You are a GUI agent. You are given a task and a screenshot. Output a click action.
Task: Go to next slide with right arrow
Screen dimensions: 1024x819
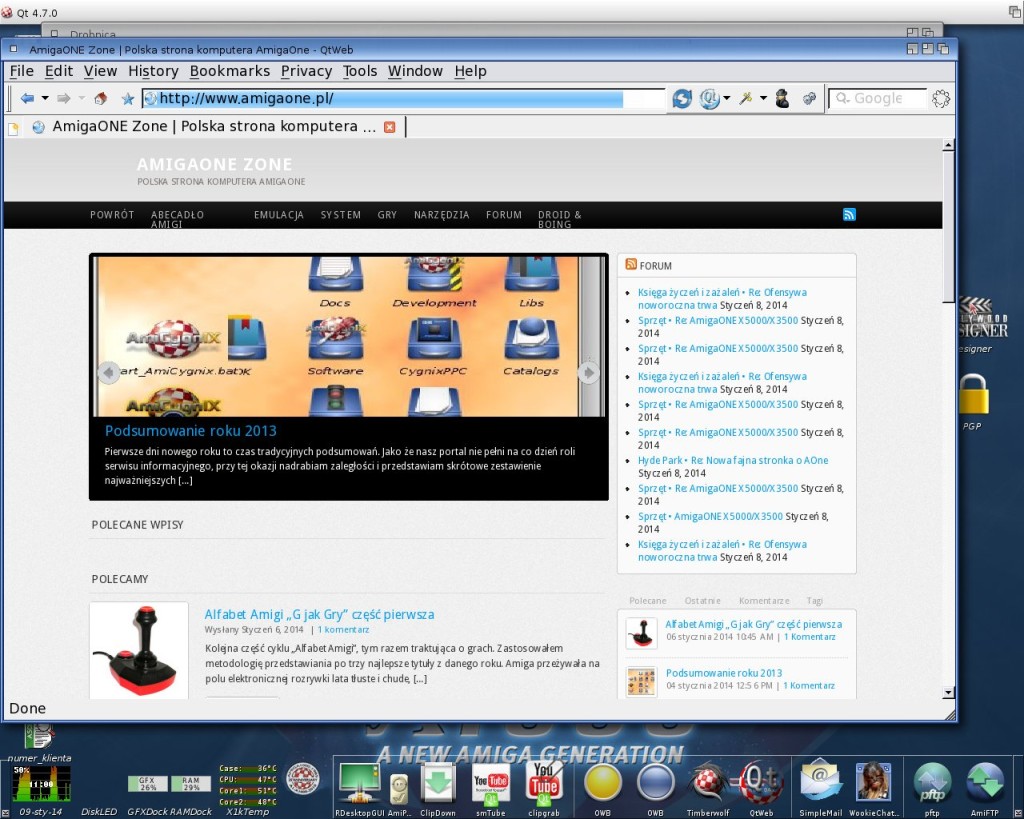point(588,372)
